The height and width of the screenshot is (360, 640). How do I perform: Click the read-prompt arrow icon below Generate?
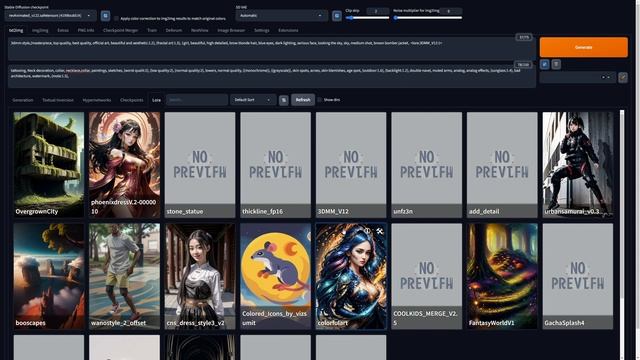click(544, 64)
